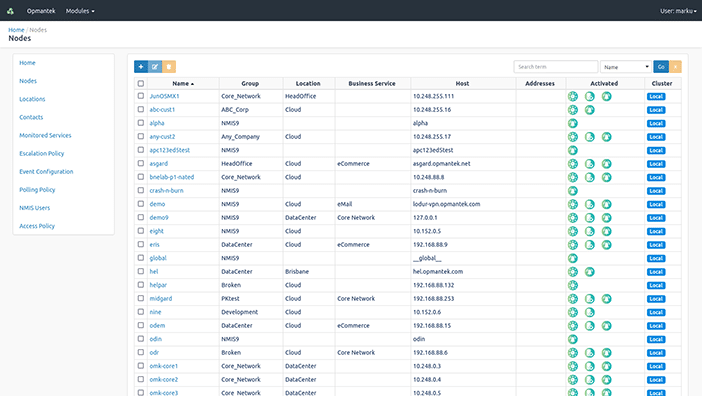Open the JunOSMX1 node link
This screenshot has width=702, height=396.
[x=164, y=96]
